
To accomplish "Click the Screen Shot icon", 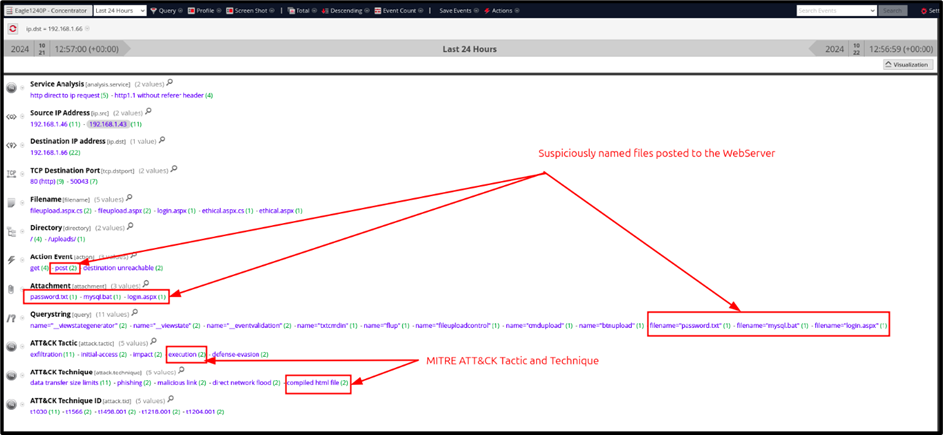I will 230,11.
